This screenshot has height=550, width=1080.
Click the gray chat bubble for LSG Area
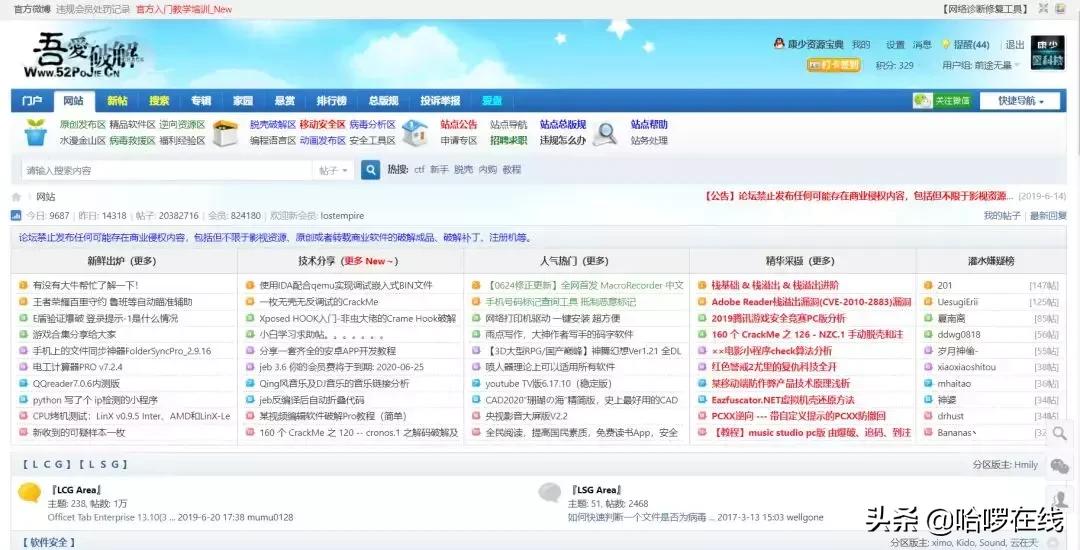pyautogui.click(x=549, y=492)
